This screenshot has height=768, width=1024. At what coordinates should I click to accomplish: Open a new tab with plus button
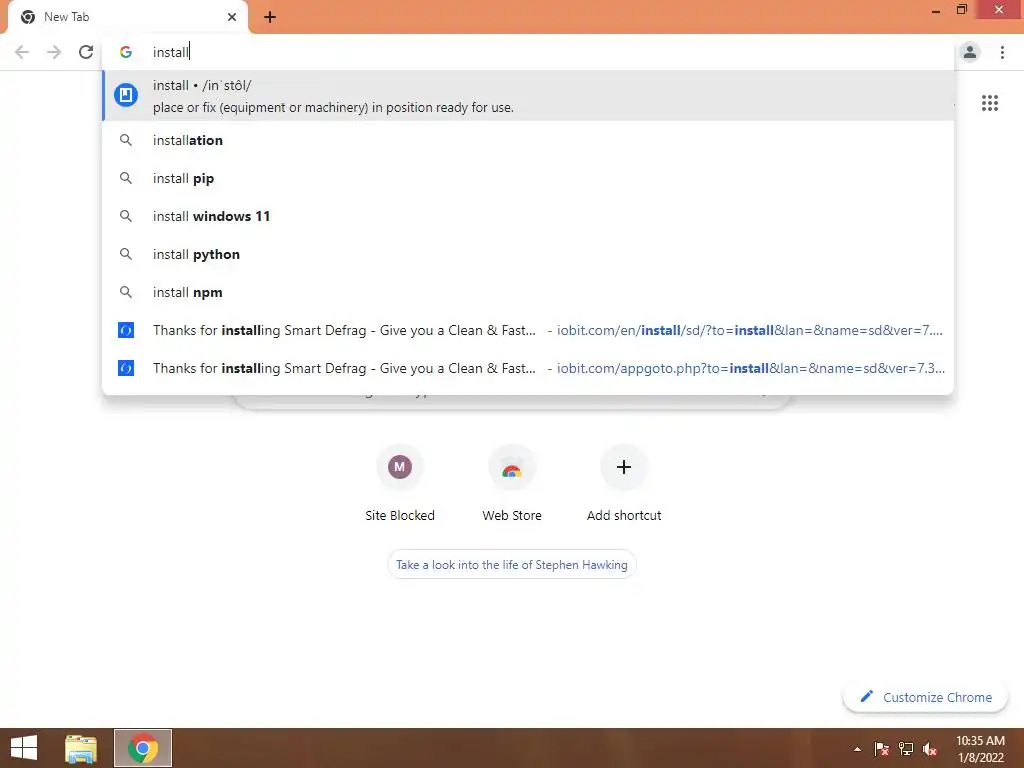point(270,17)
